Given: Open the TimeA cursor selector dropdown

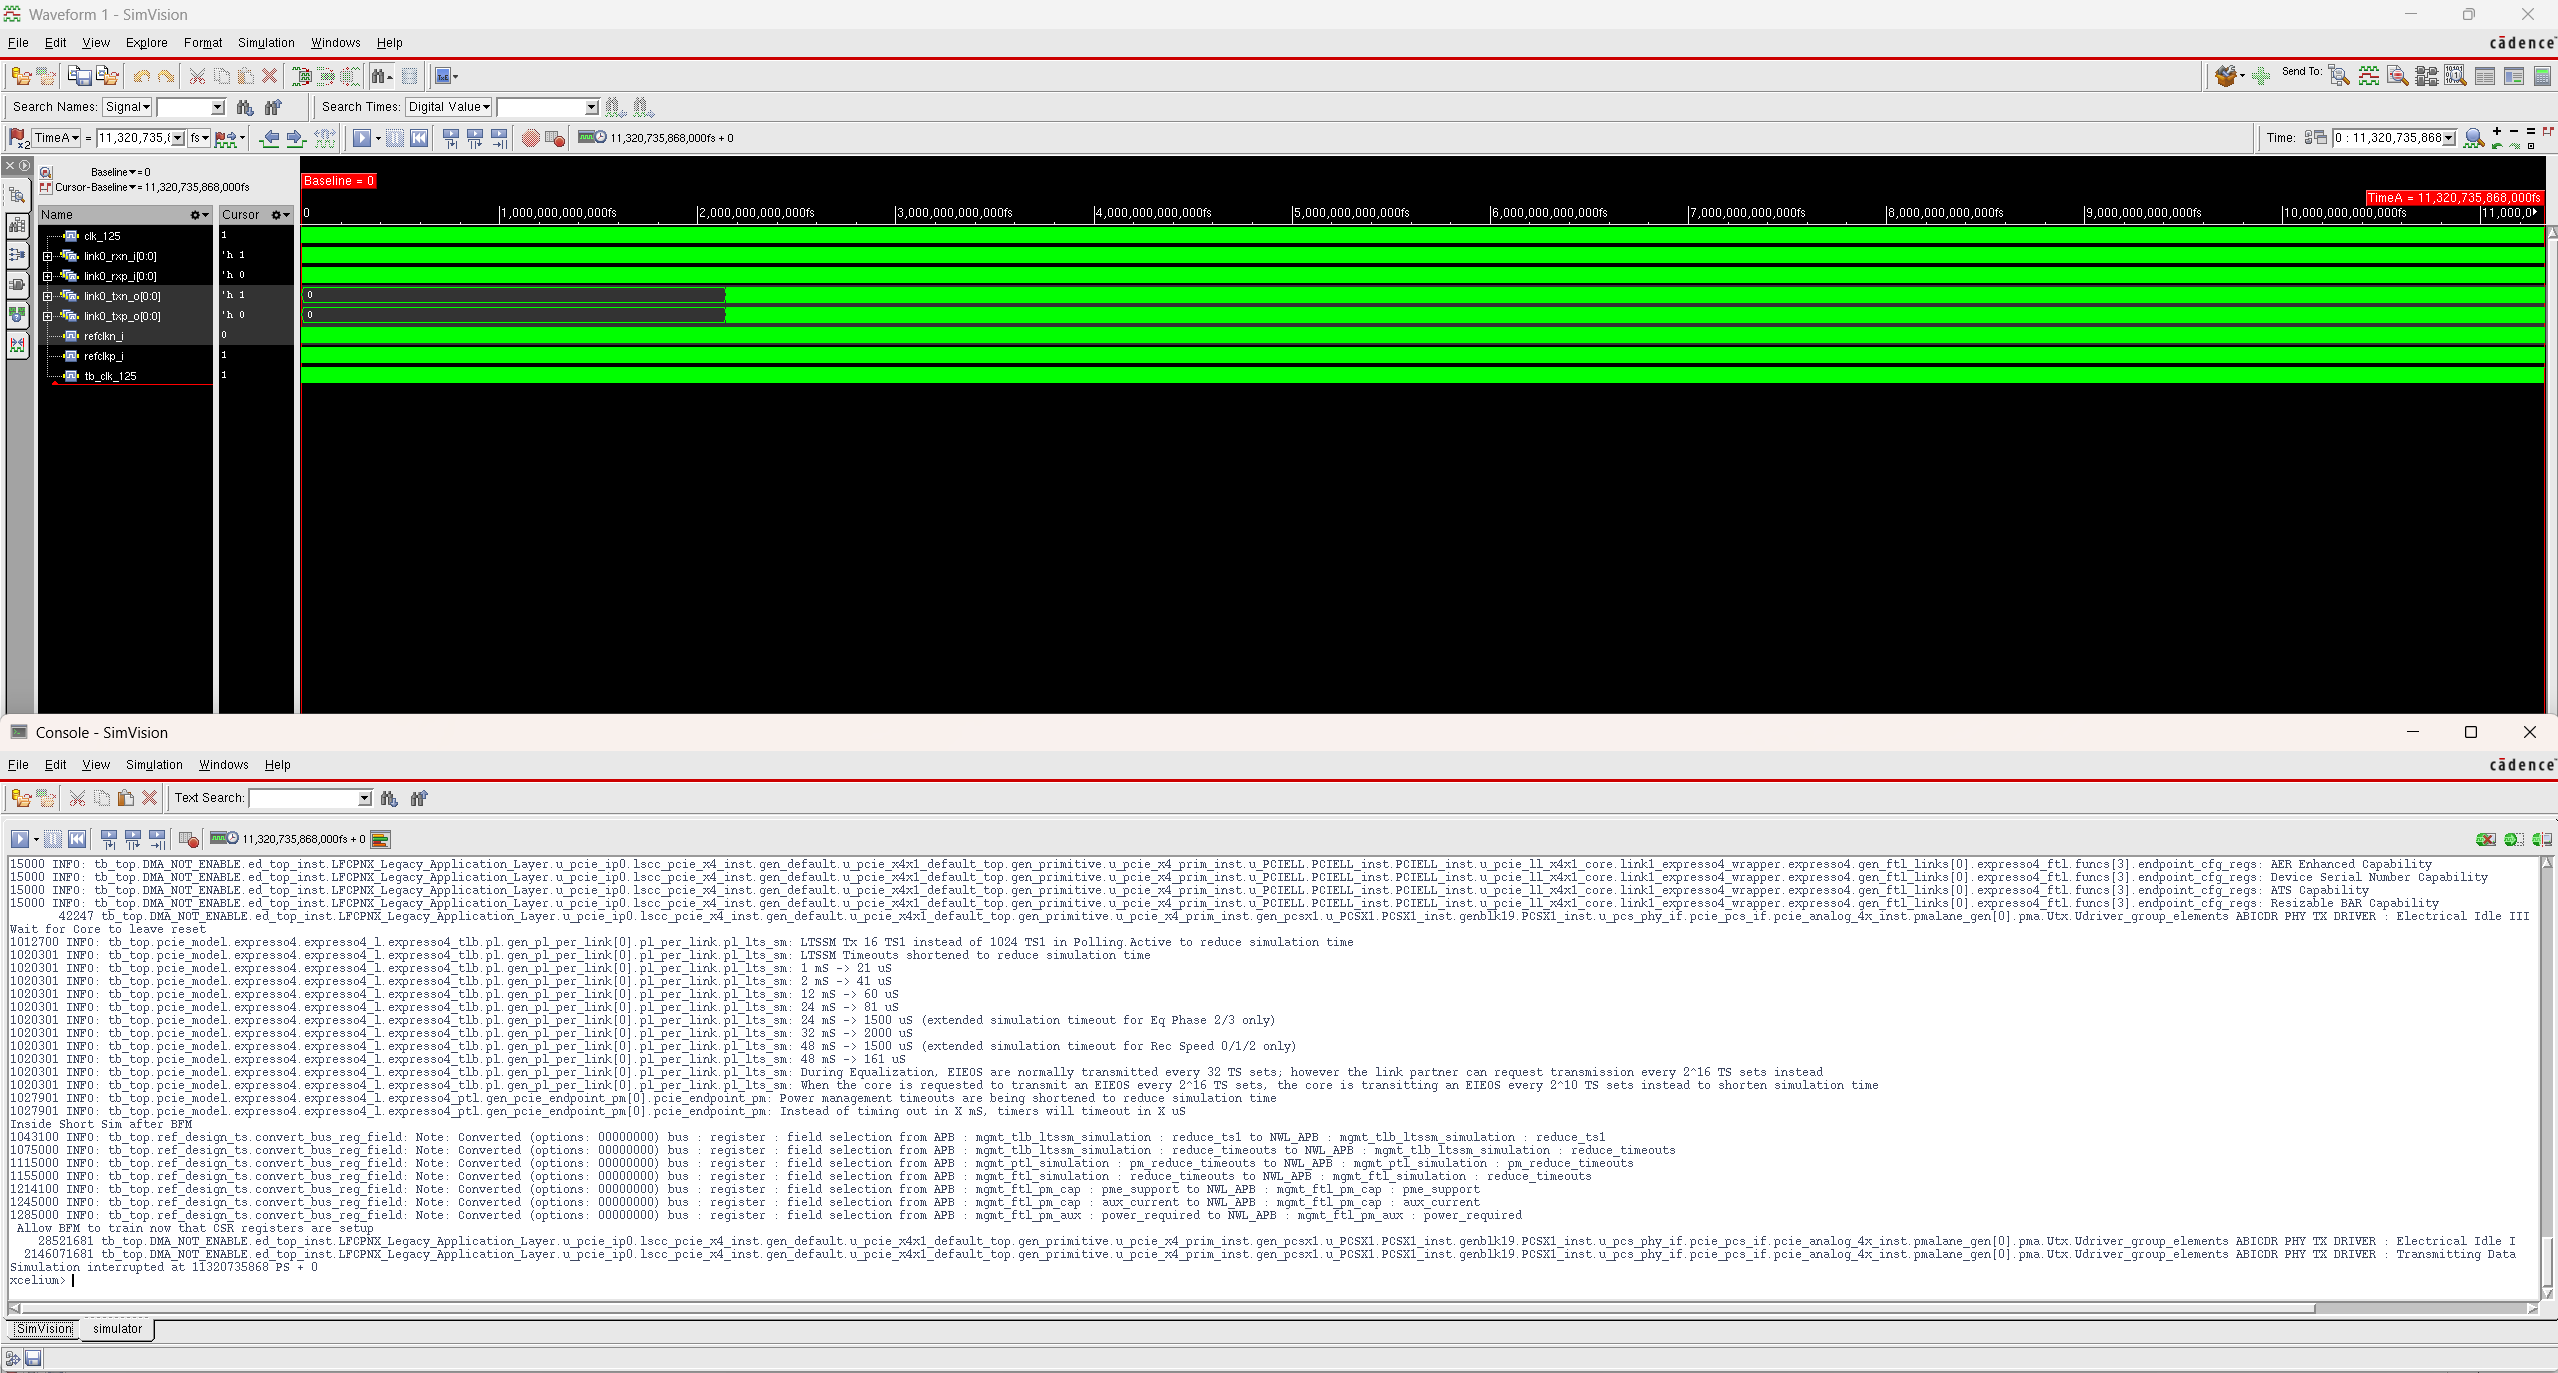Looking at the screenshot, I should [56, 138].
